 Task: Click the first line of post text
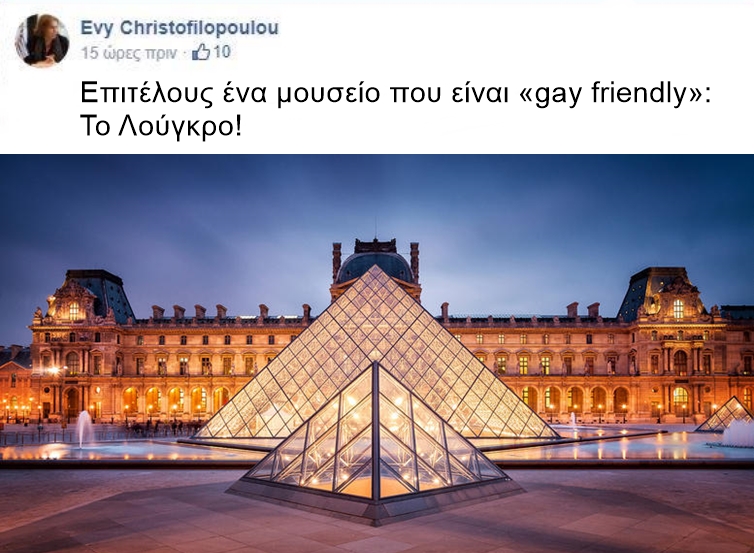click(395, 93)
